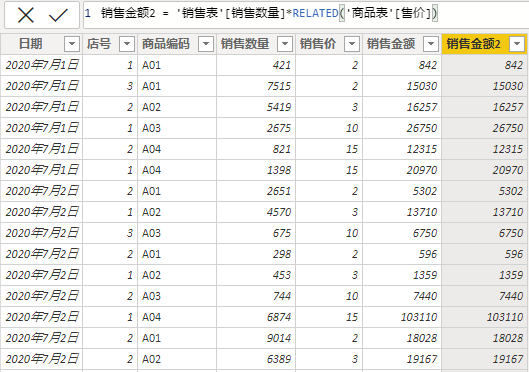Click 销售金额 cell 103110
Image resolution: width=529 pixels, height=372 pixels.
pyautogui.click(x=402, y=317)
